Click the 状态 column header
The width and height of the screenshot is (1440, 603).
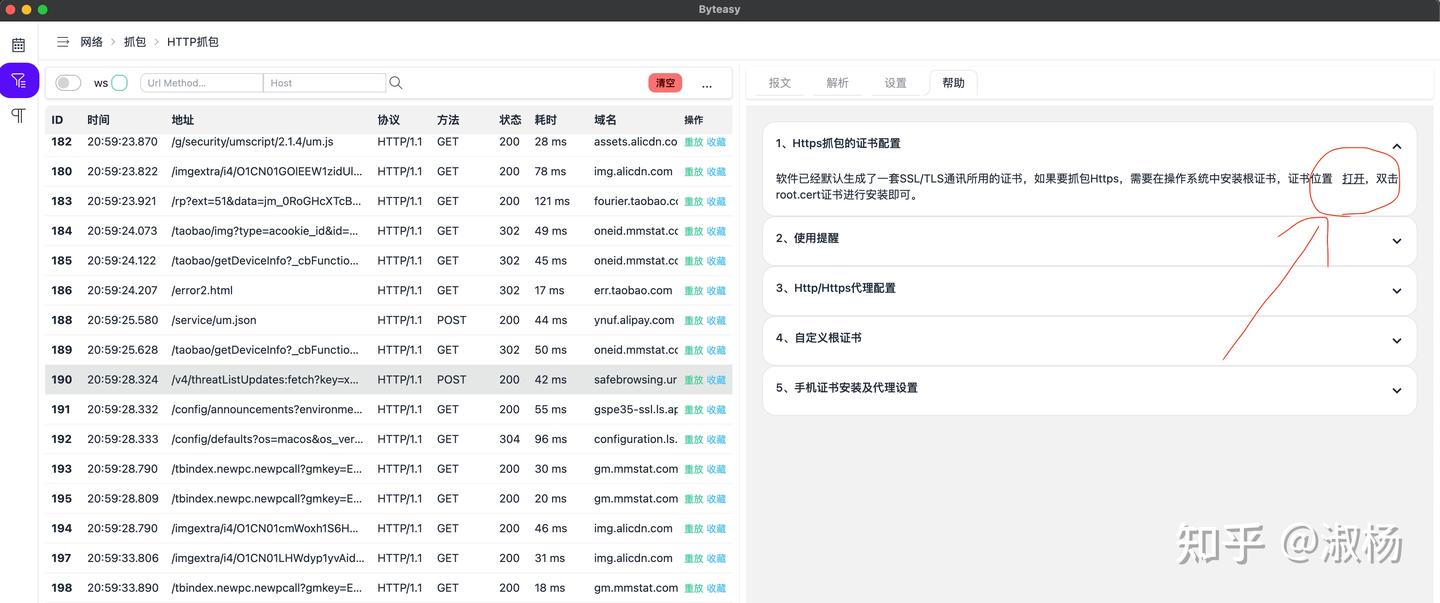(510, 120)
